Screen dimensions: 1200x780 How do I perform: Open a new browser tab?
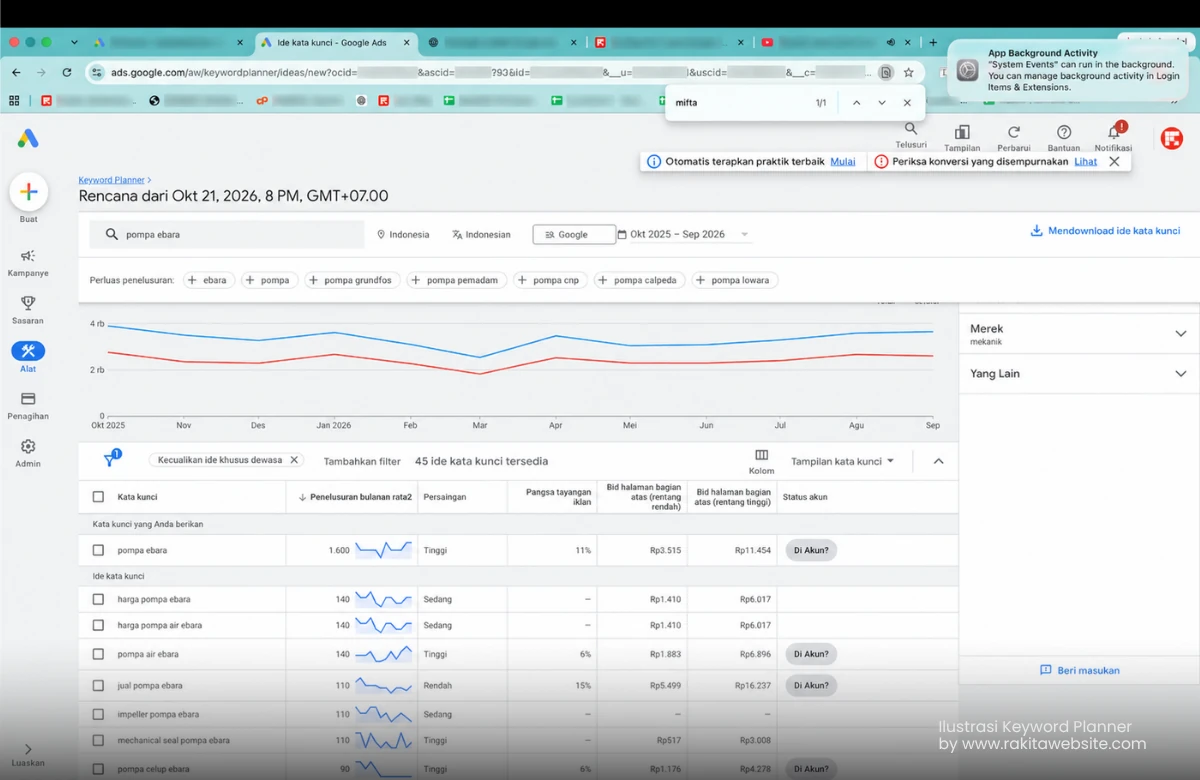933,43
